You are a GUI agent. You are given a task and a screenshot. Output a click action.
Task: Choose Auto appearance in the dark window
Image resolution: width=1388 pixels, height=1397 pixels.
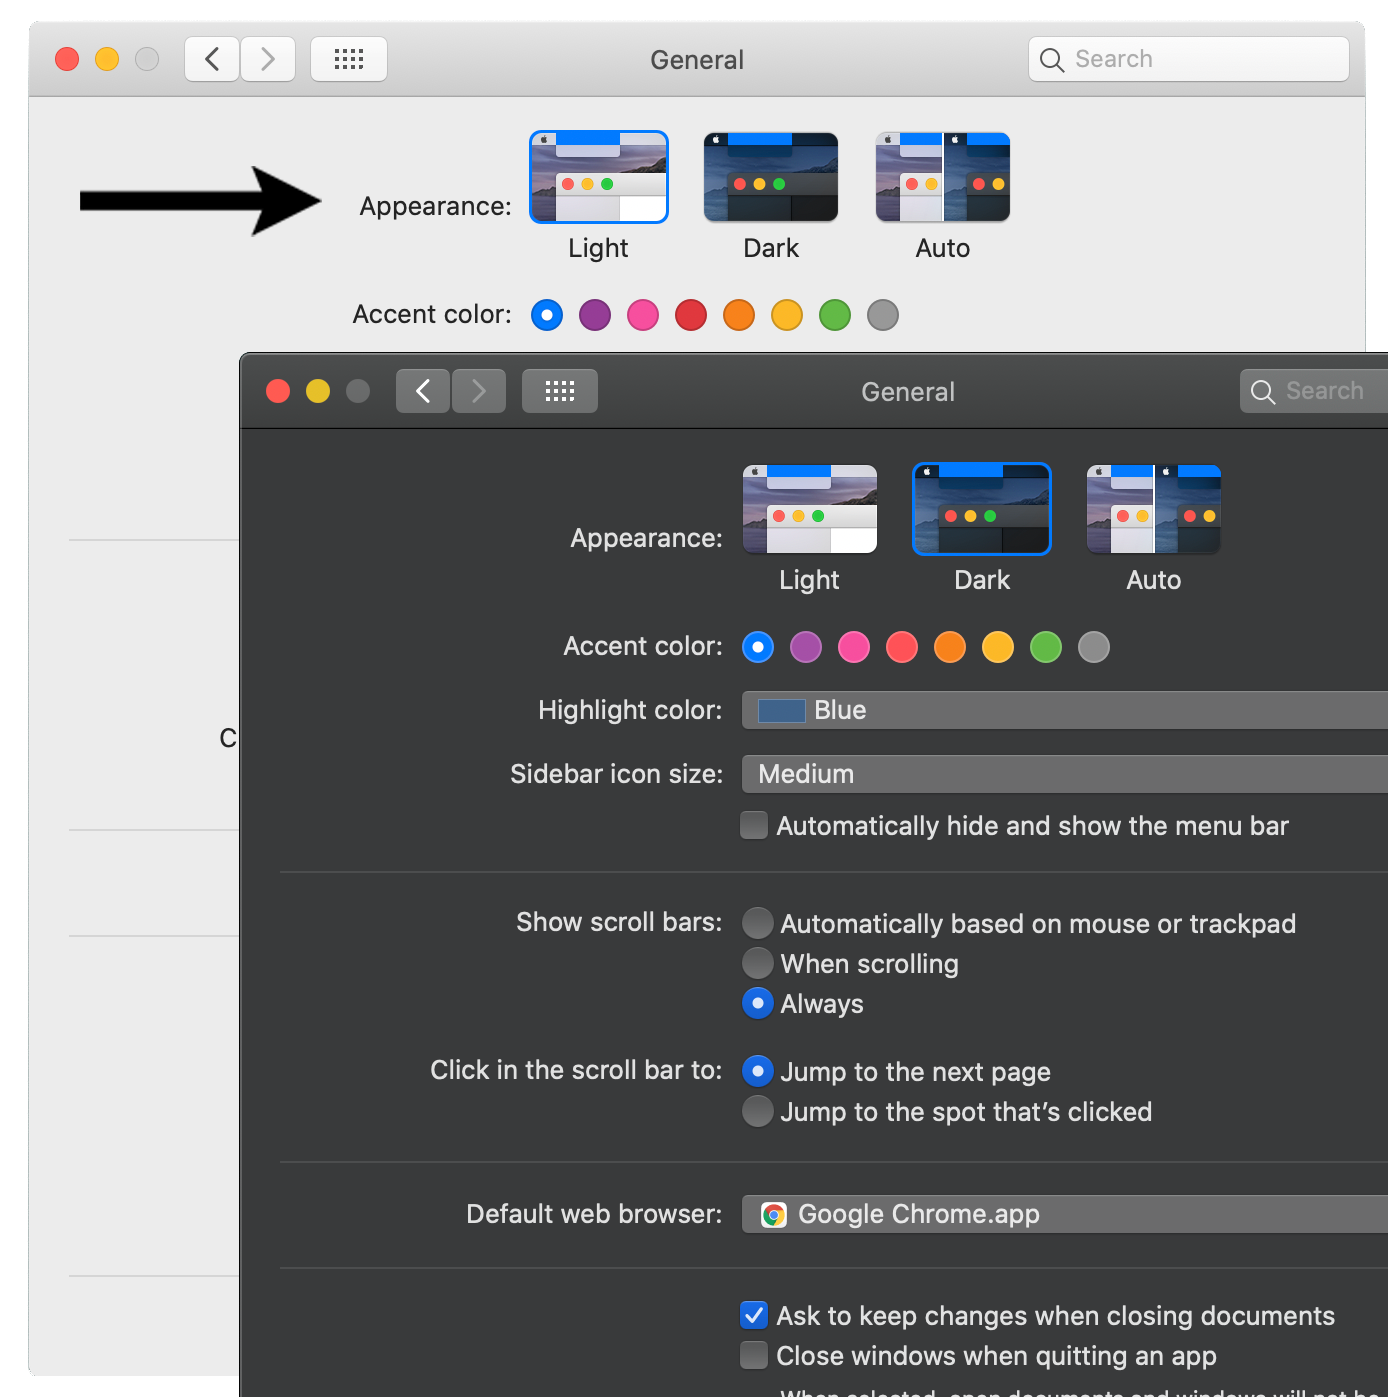[x=1153, y=509]
